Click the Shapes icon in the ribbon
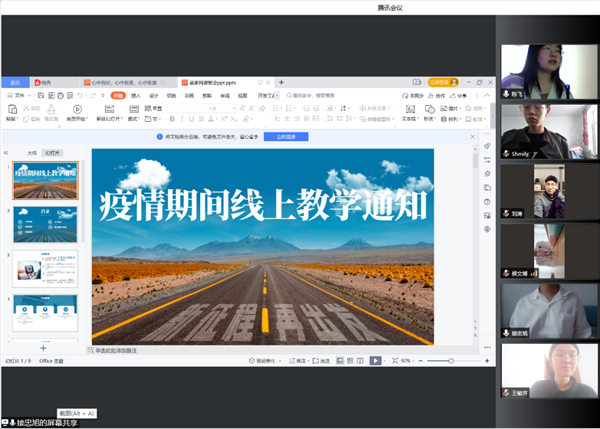The image size is (600, 429). coord(429,110)
